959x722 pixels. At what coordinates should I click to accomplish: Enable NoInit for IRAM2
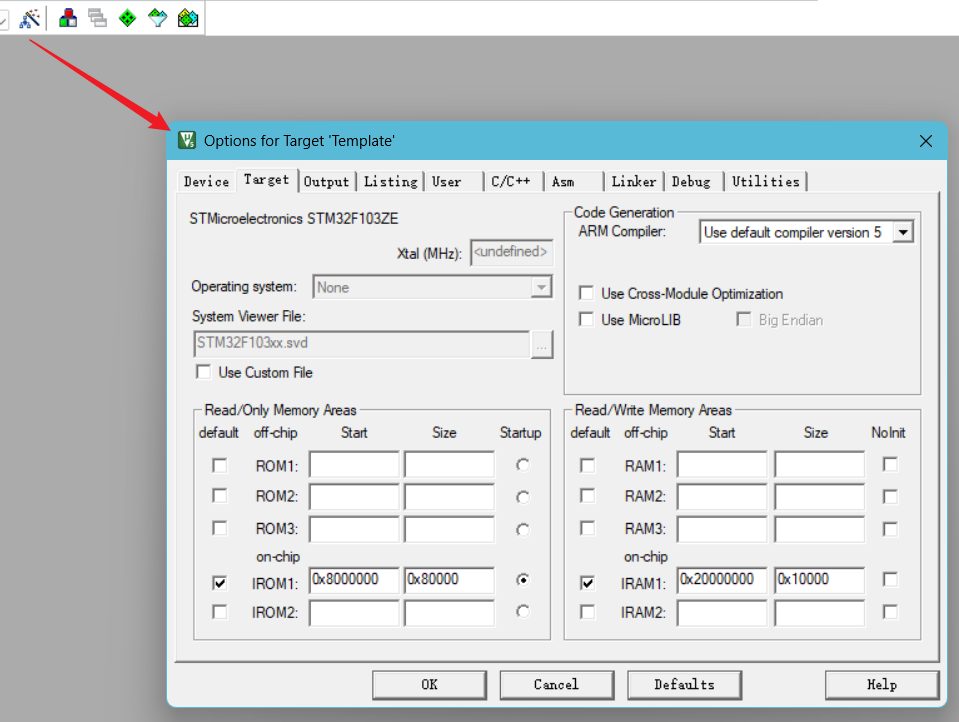tap(890, 612)
